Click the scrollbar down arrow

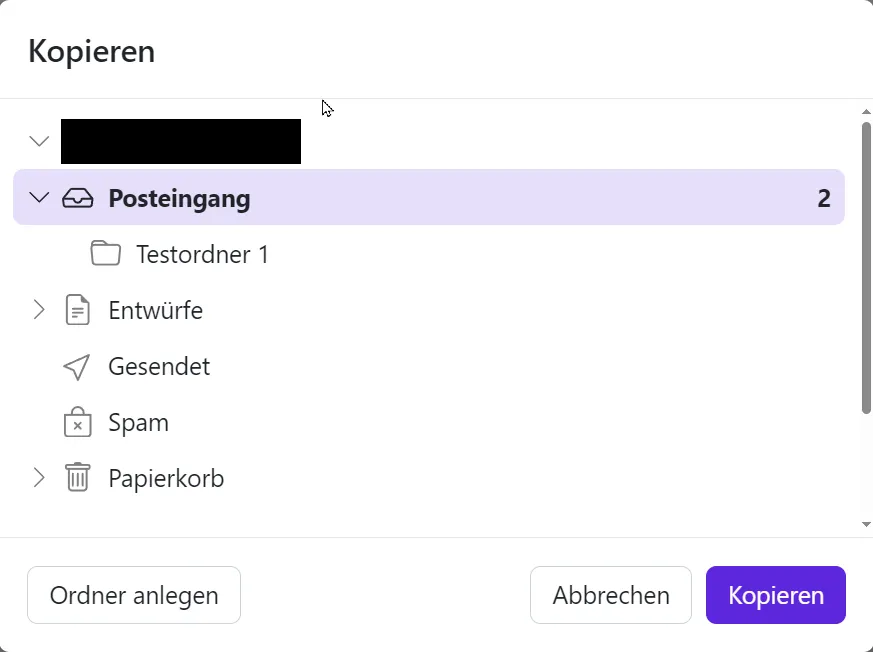(x=865, y=522)
